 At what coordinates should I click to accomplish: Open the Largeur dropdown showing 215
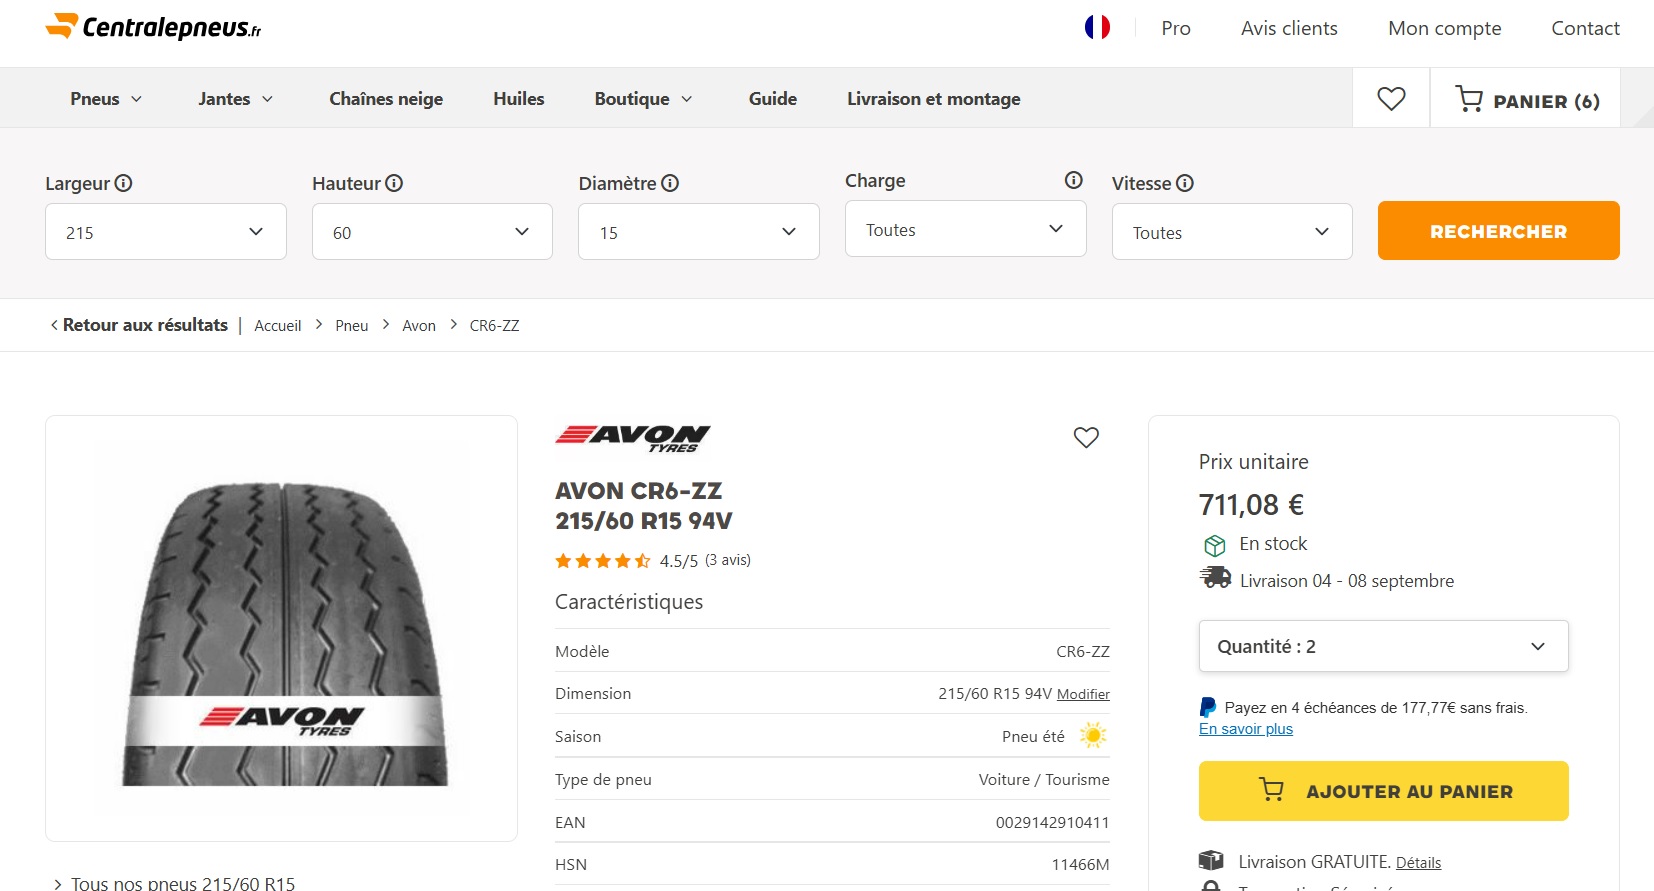[166, 232]
